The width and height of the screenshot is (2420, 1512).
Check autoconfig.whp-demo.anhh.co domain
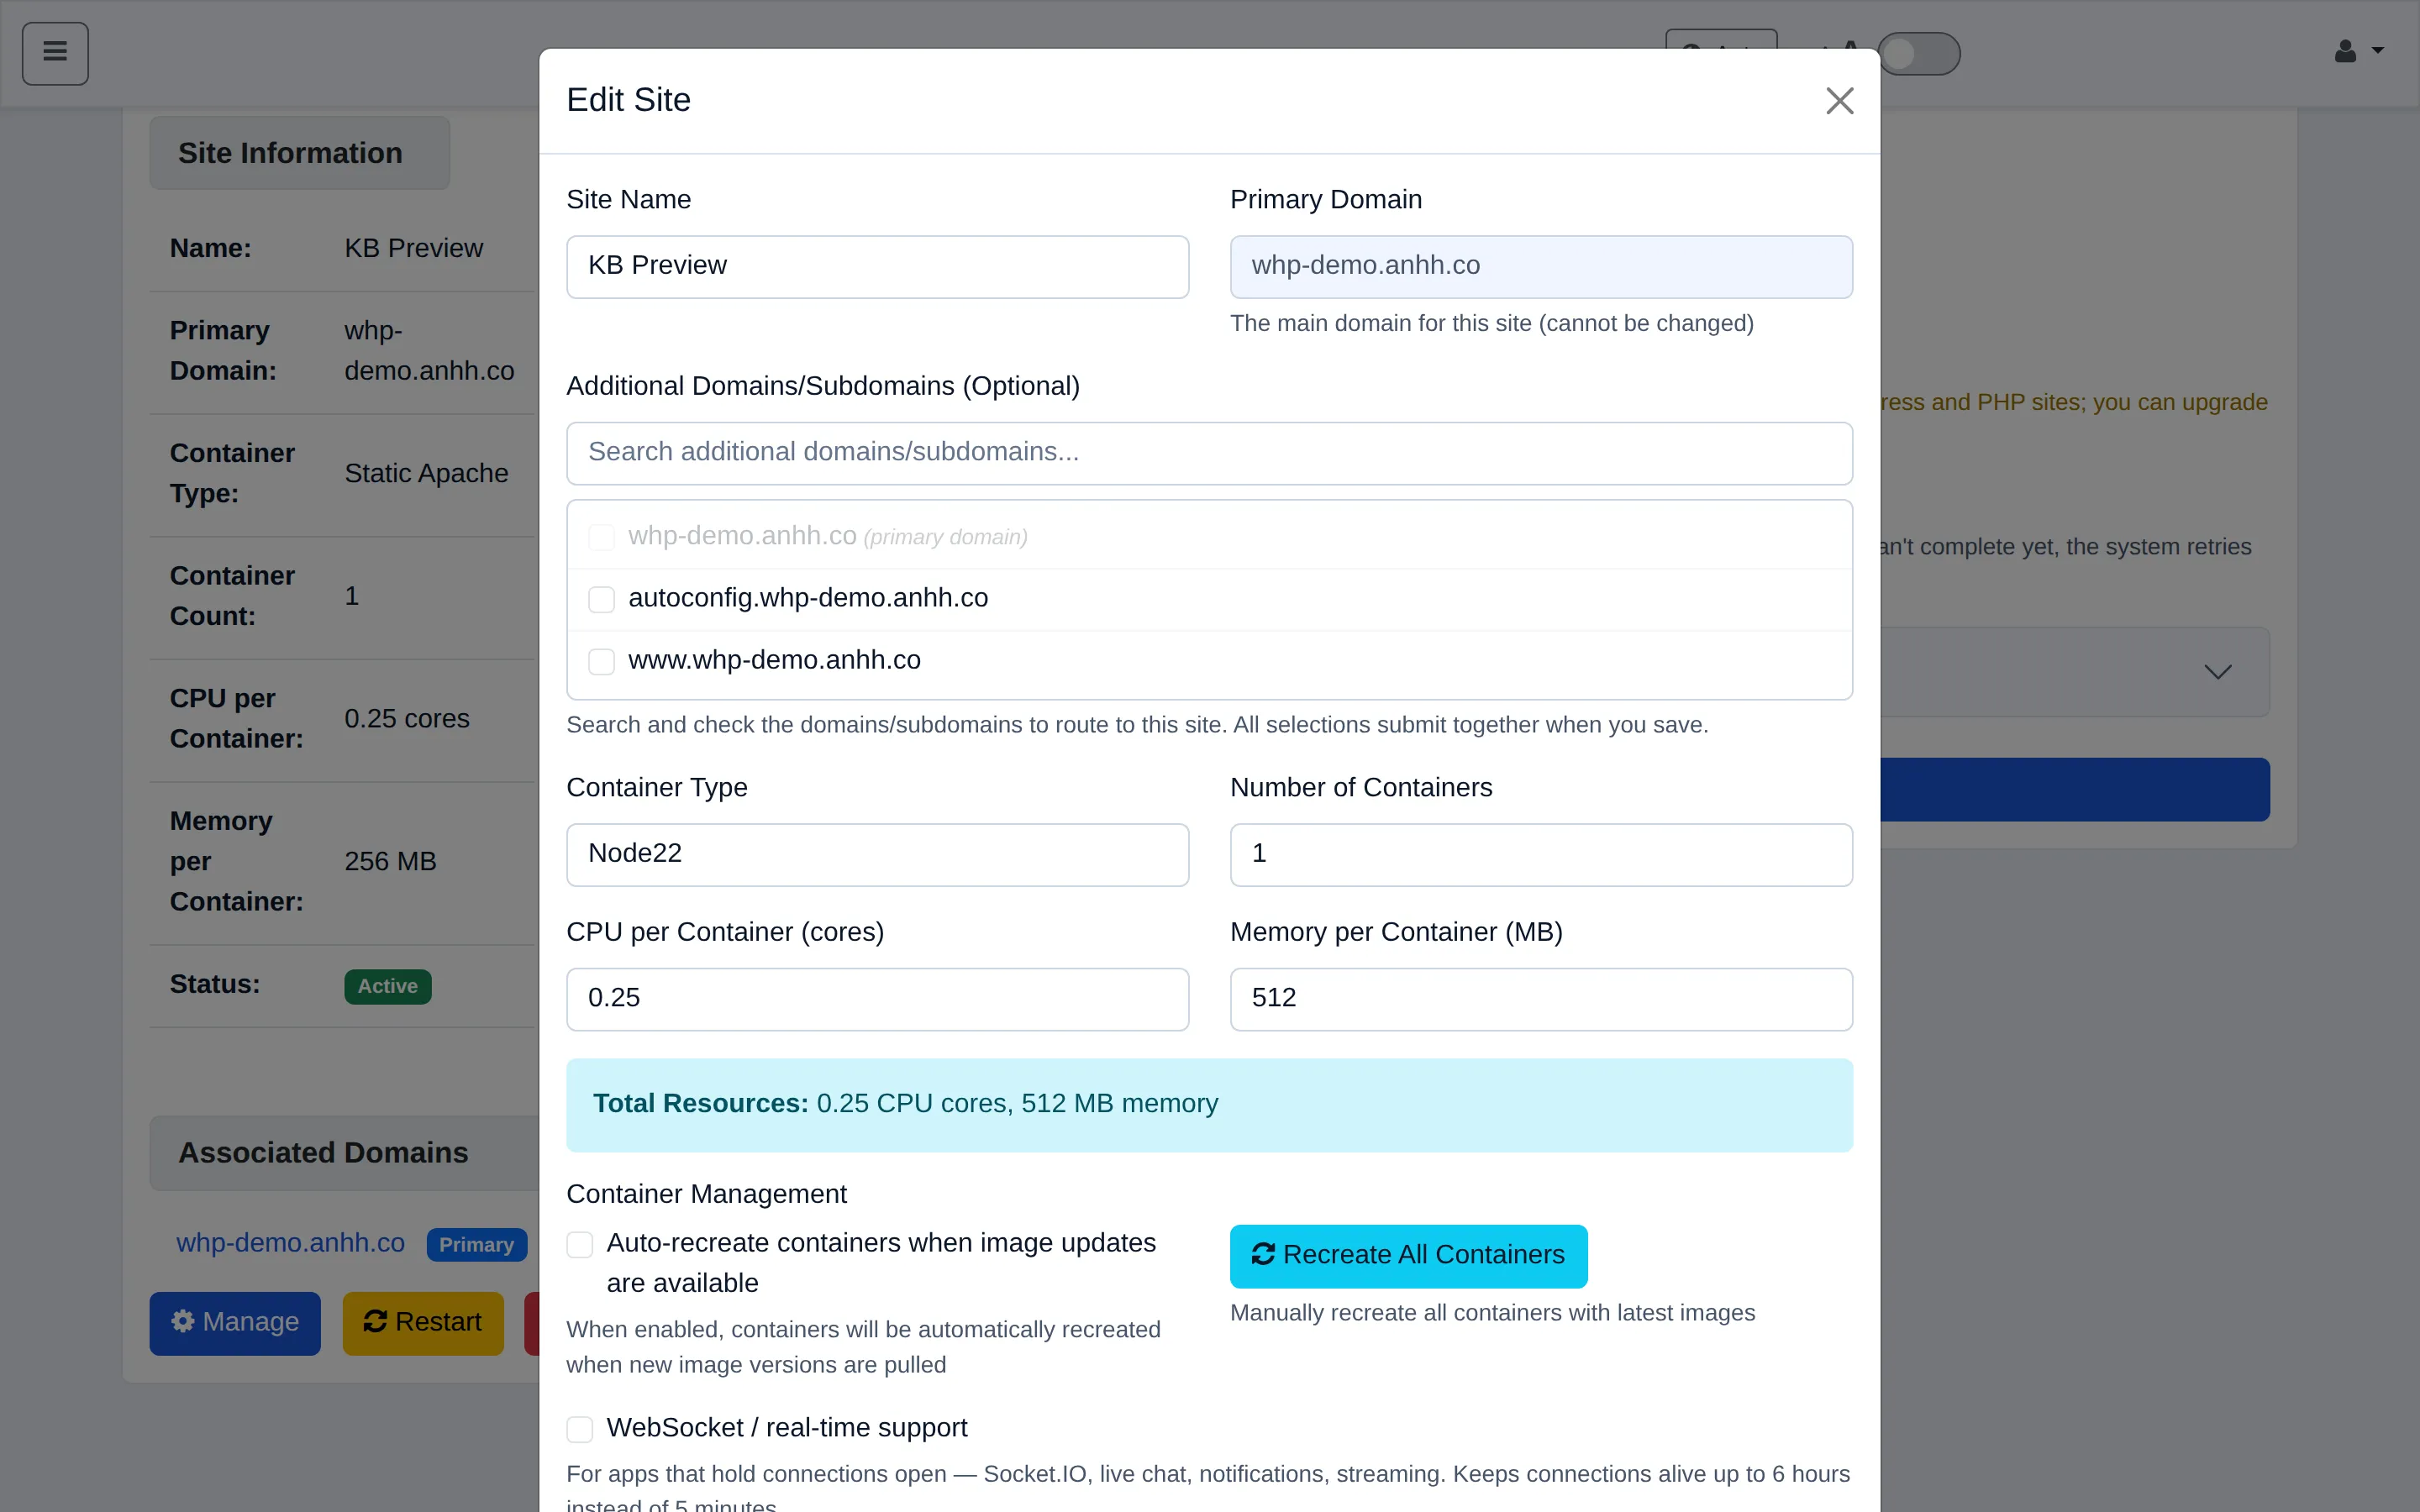point(601,599)
